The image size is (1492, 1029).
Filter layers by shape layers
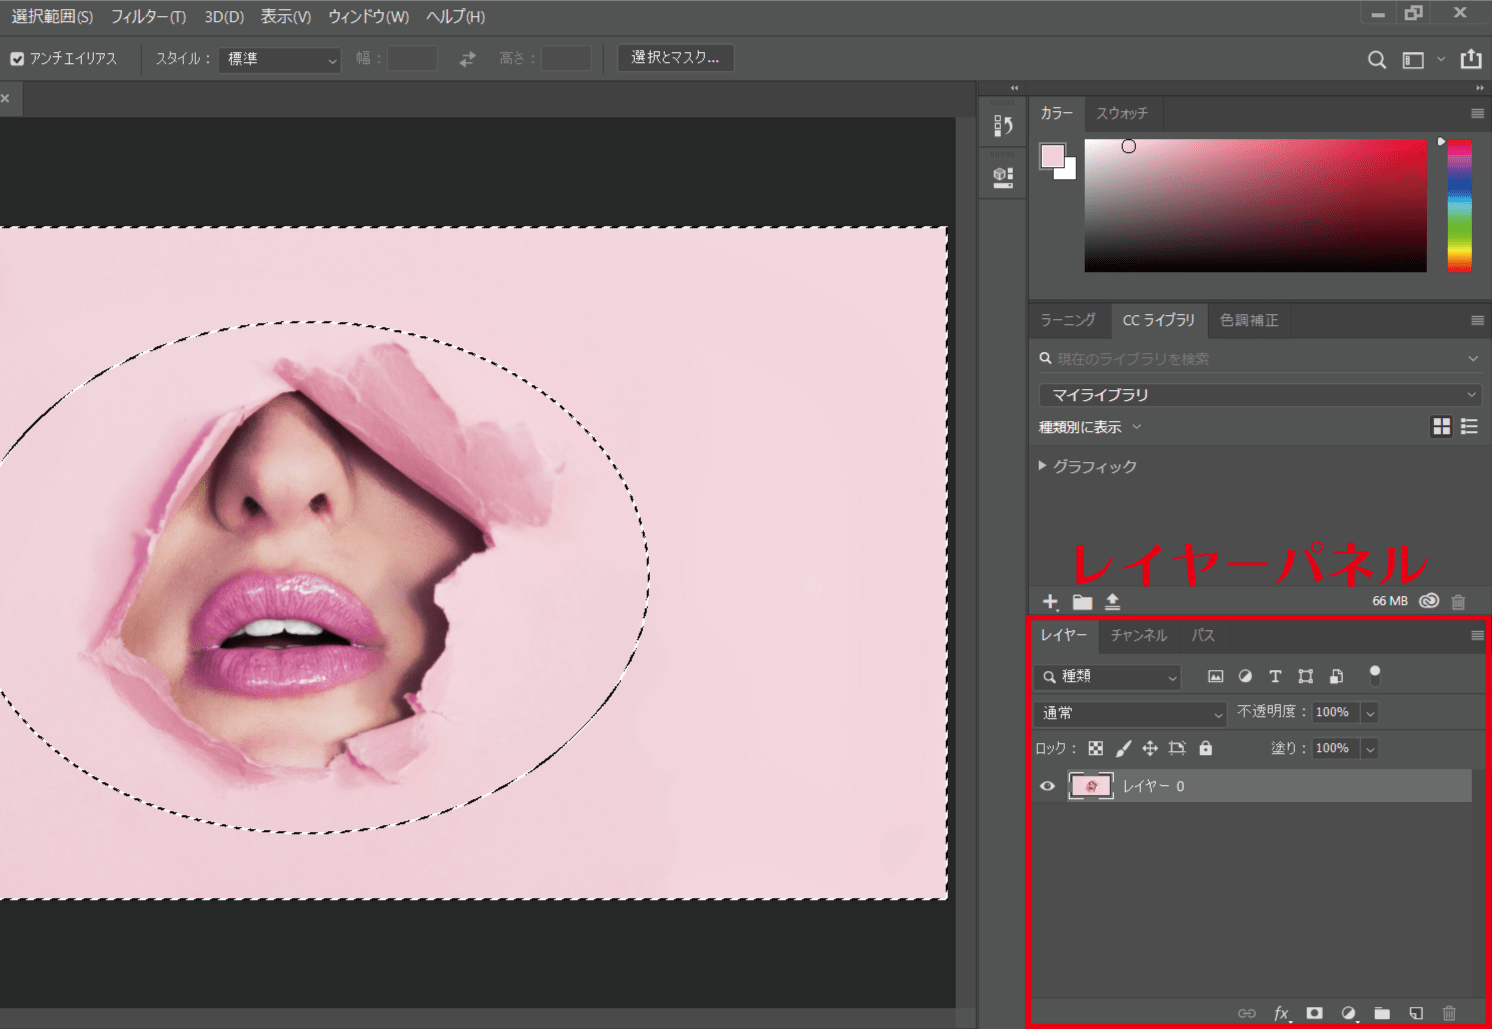pyautogui.click(x=1305, y=676)
